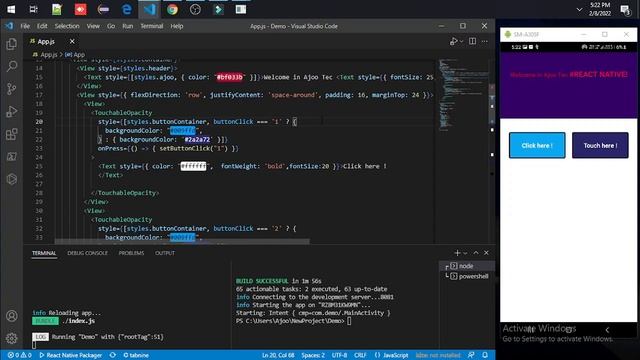Open the Help menu
This screenshot has width=640, height=360.
pos(177,26)
